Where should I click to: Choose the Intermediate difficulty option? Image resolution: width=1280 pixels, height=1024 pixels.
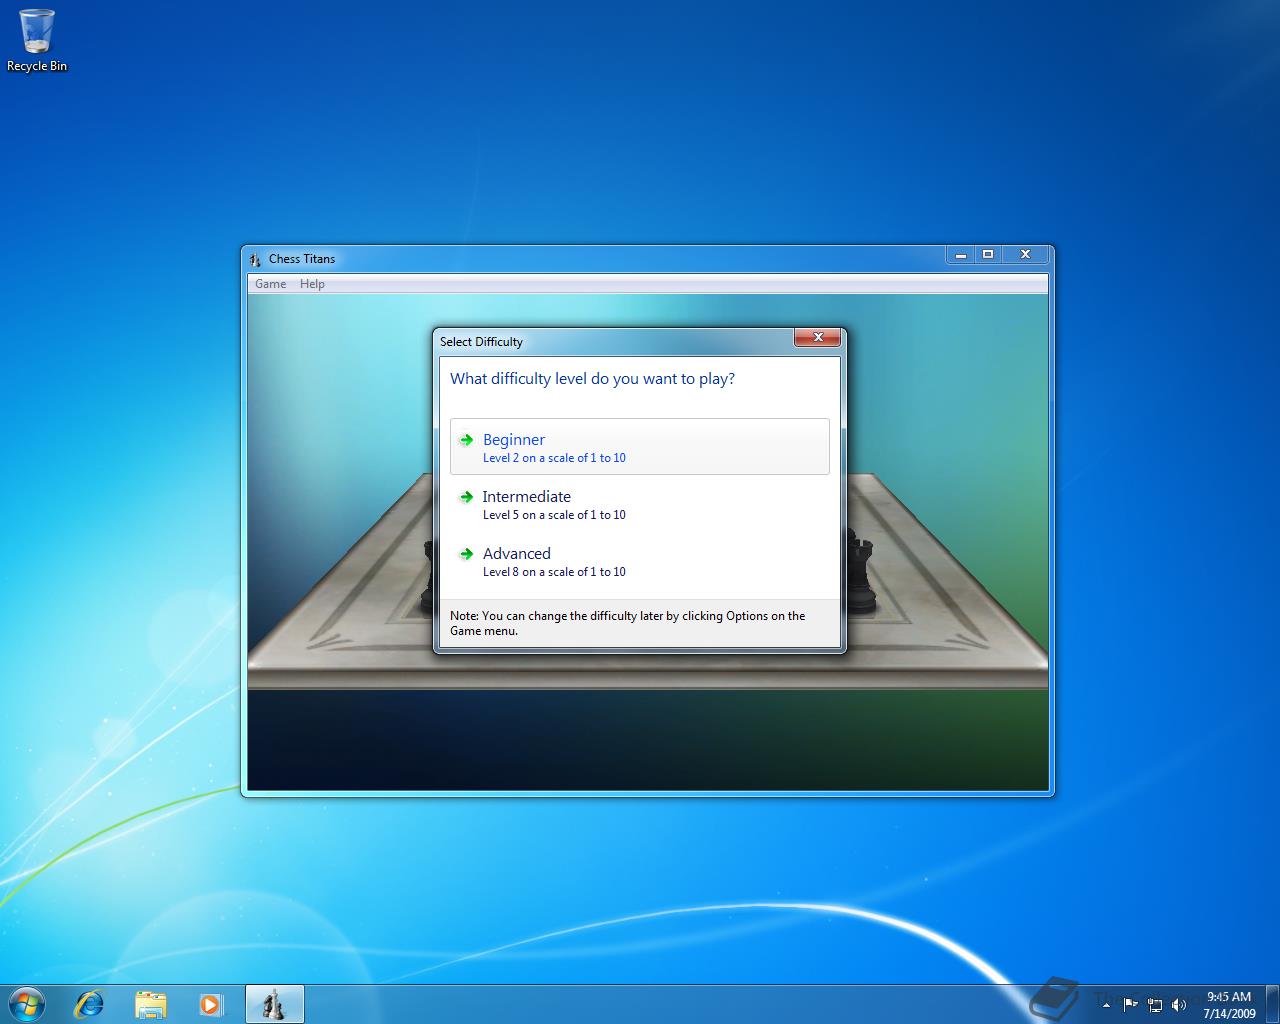[640, 504]
